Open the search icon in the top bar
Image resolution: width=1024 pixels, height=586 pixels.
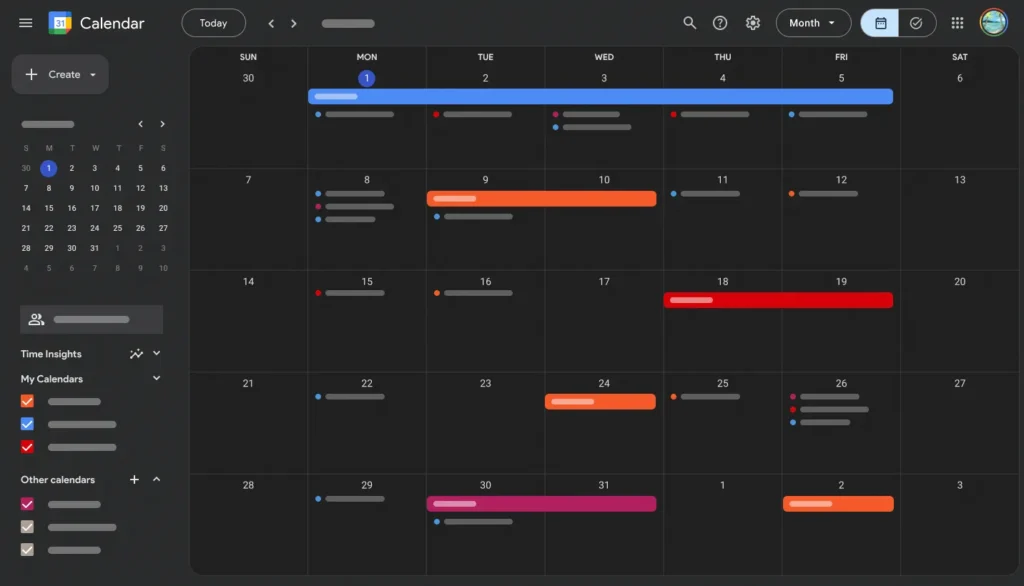click(x=689, y=22)
